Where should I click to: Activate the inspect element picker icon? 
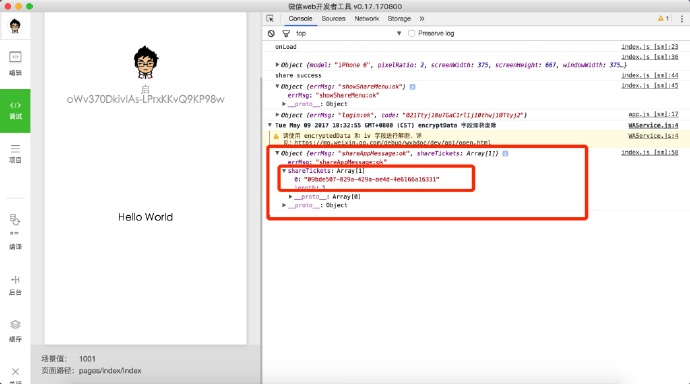(270, 18)
